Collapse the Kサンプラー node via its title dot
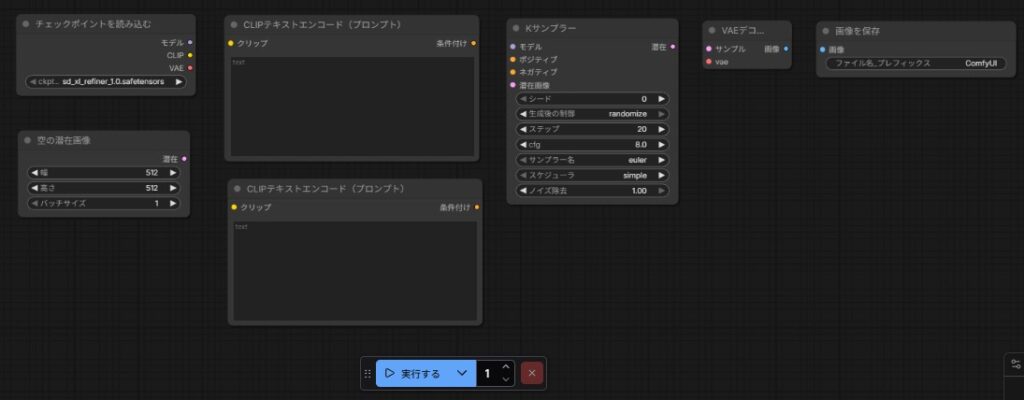1024x400 pixels. click(x=518, y=29)
